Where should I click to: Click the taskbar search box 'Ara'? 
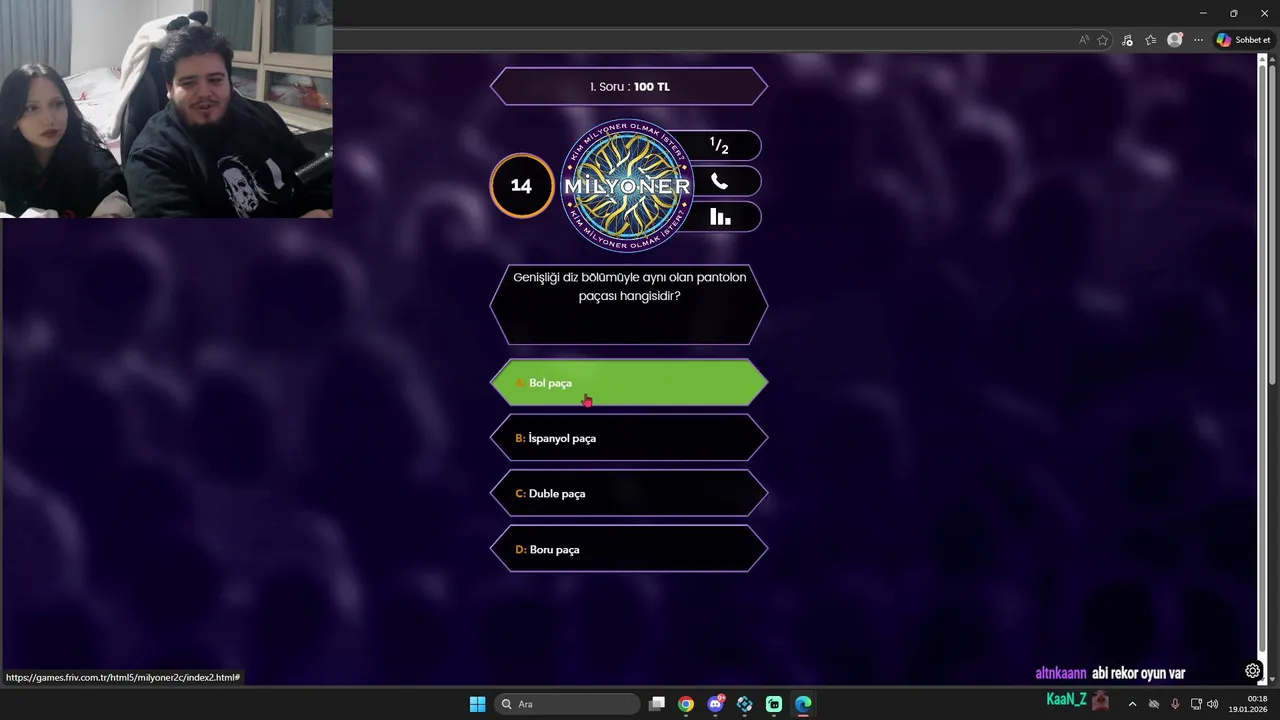pyautogui.click(x=568, y=704)
